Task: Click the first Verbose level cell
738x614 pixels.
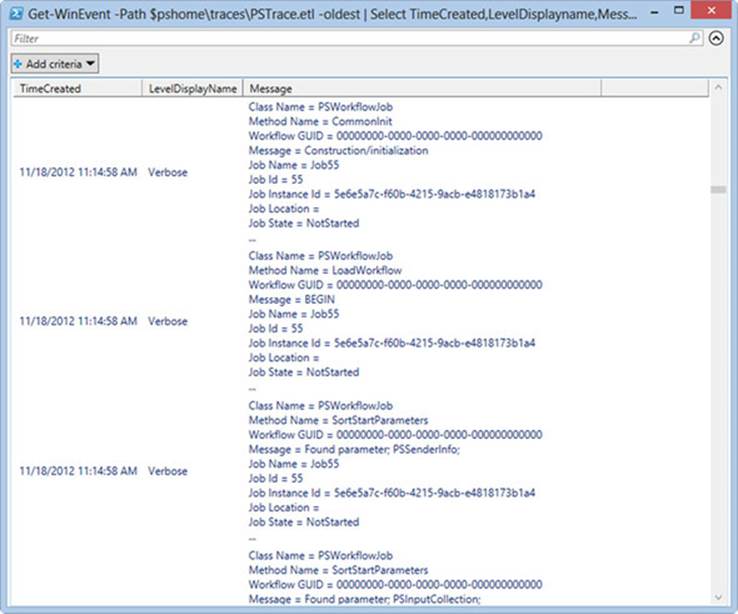Action: coord(168,172)
